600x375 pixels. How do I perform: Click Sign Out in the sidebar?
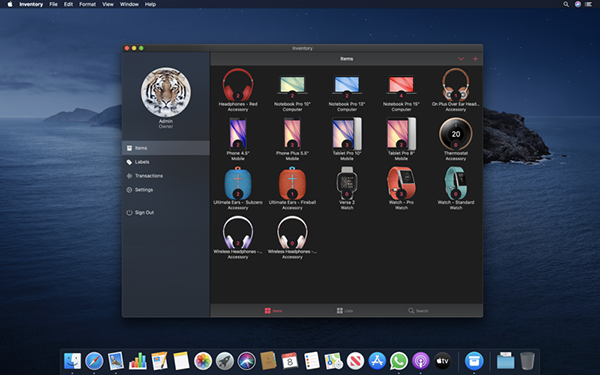pyautogui.click(x=166, y=213)
